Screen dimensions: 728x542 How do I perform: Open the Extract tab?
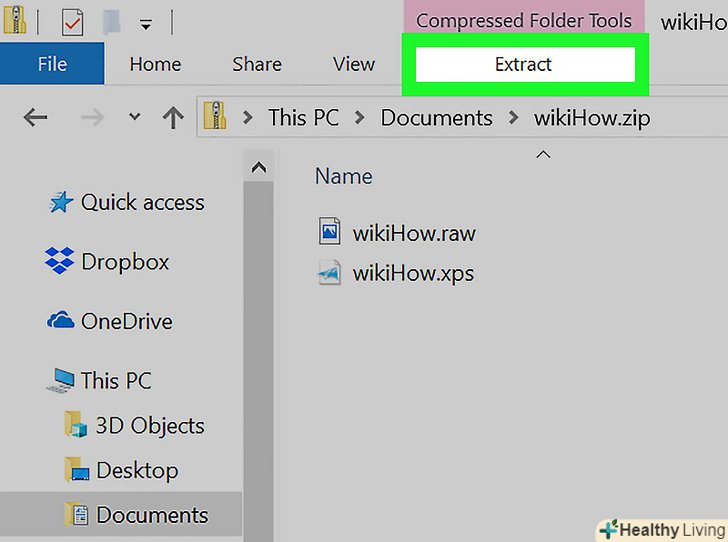(x=525, y=64)
